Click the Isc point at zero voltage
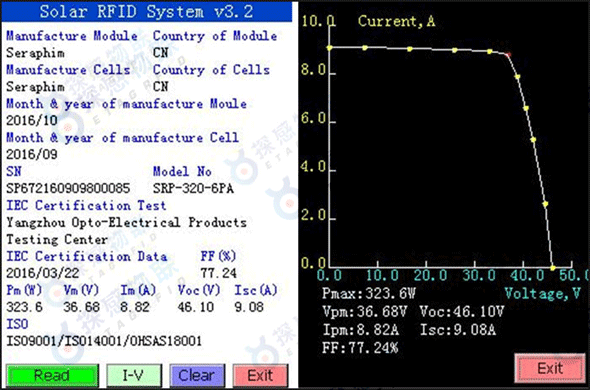Screen dimensions: 590x390 point(330,48)
